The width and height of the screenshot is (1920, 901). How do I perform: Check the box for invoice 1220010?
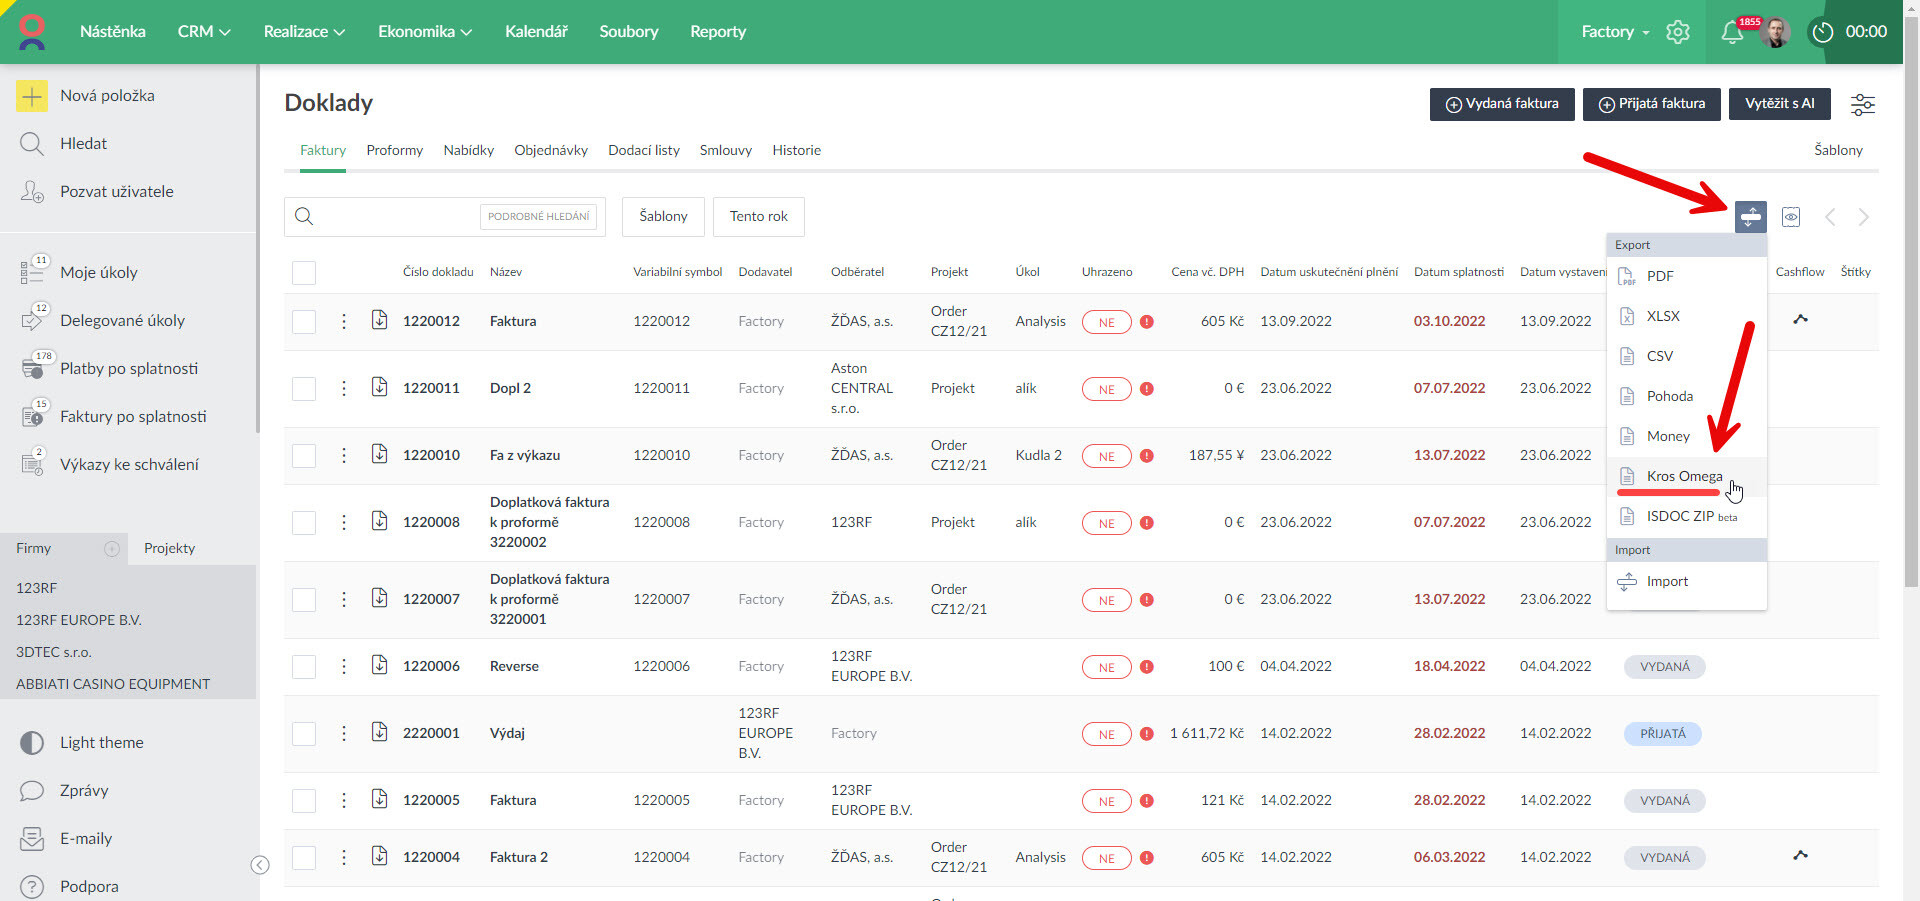[x=304, y=456]
